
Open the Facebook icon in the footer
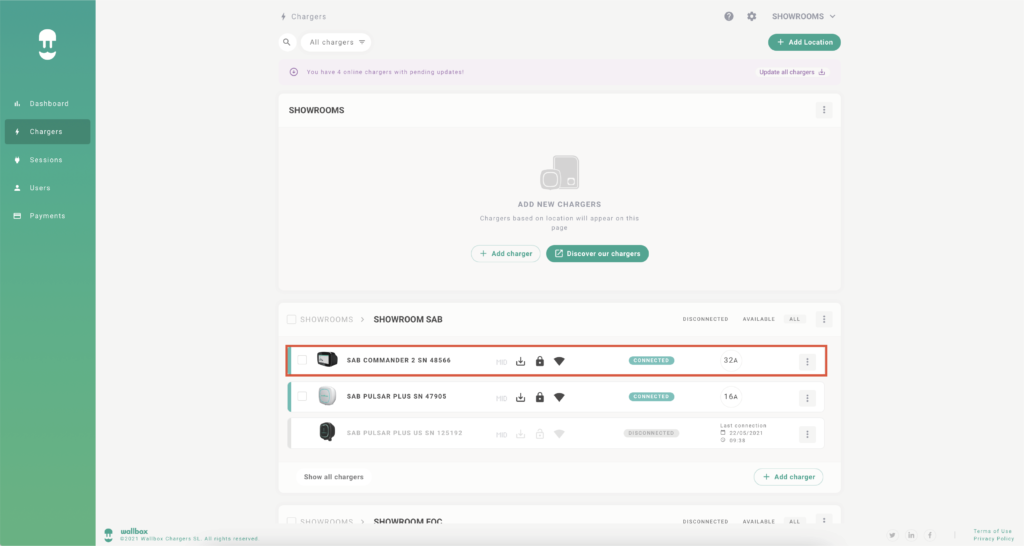pos(930,536)
